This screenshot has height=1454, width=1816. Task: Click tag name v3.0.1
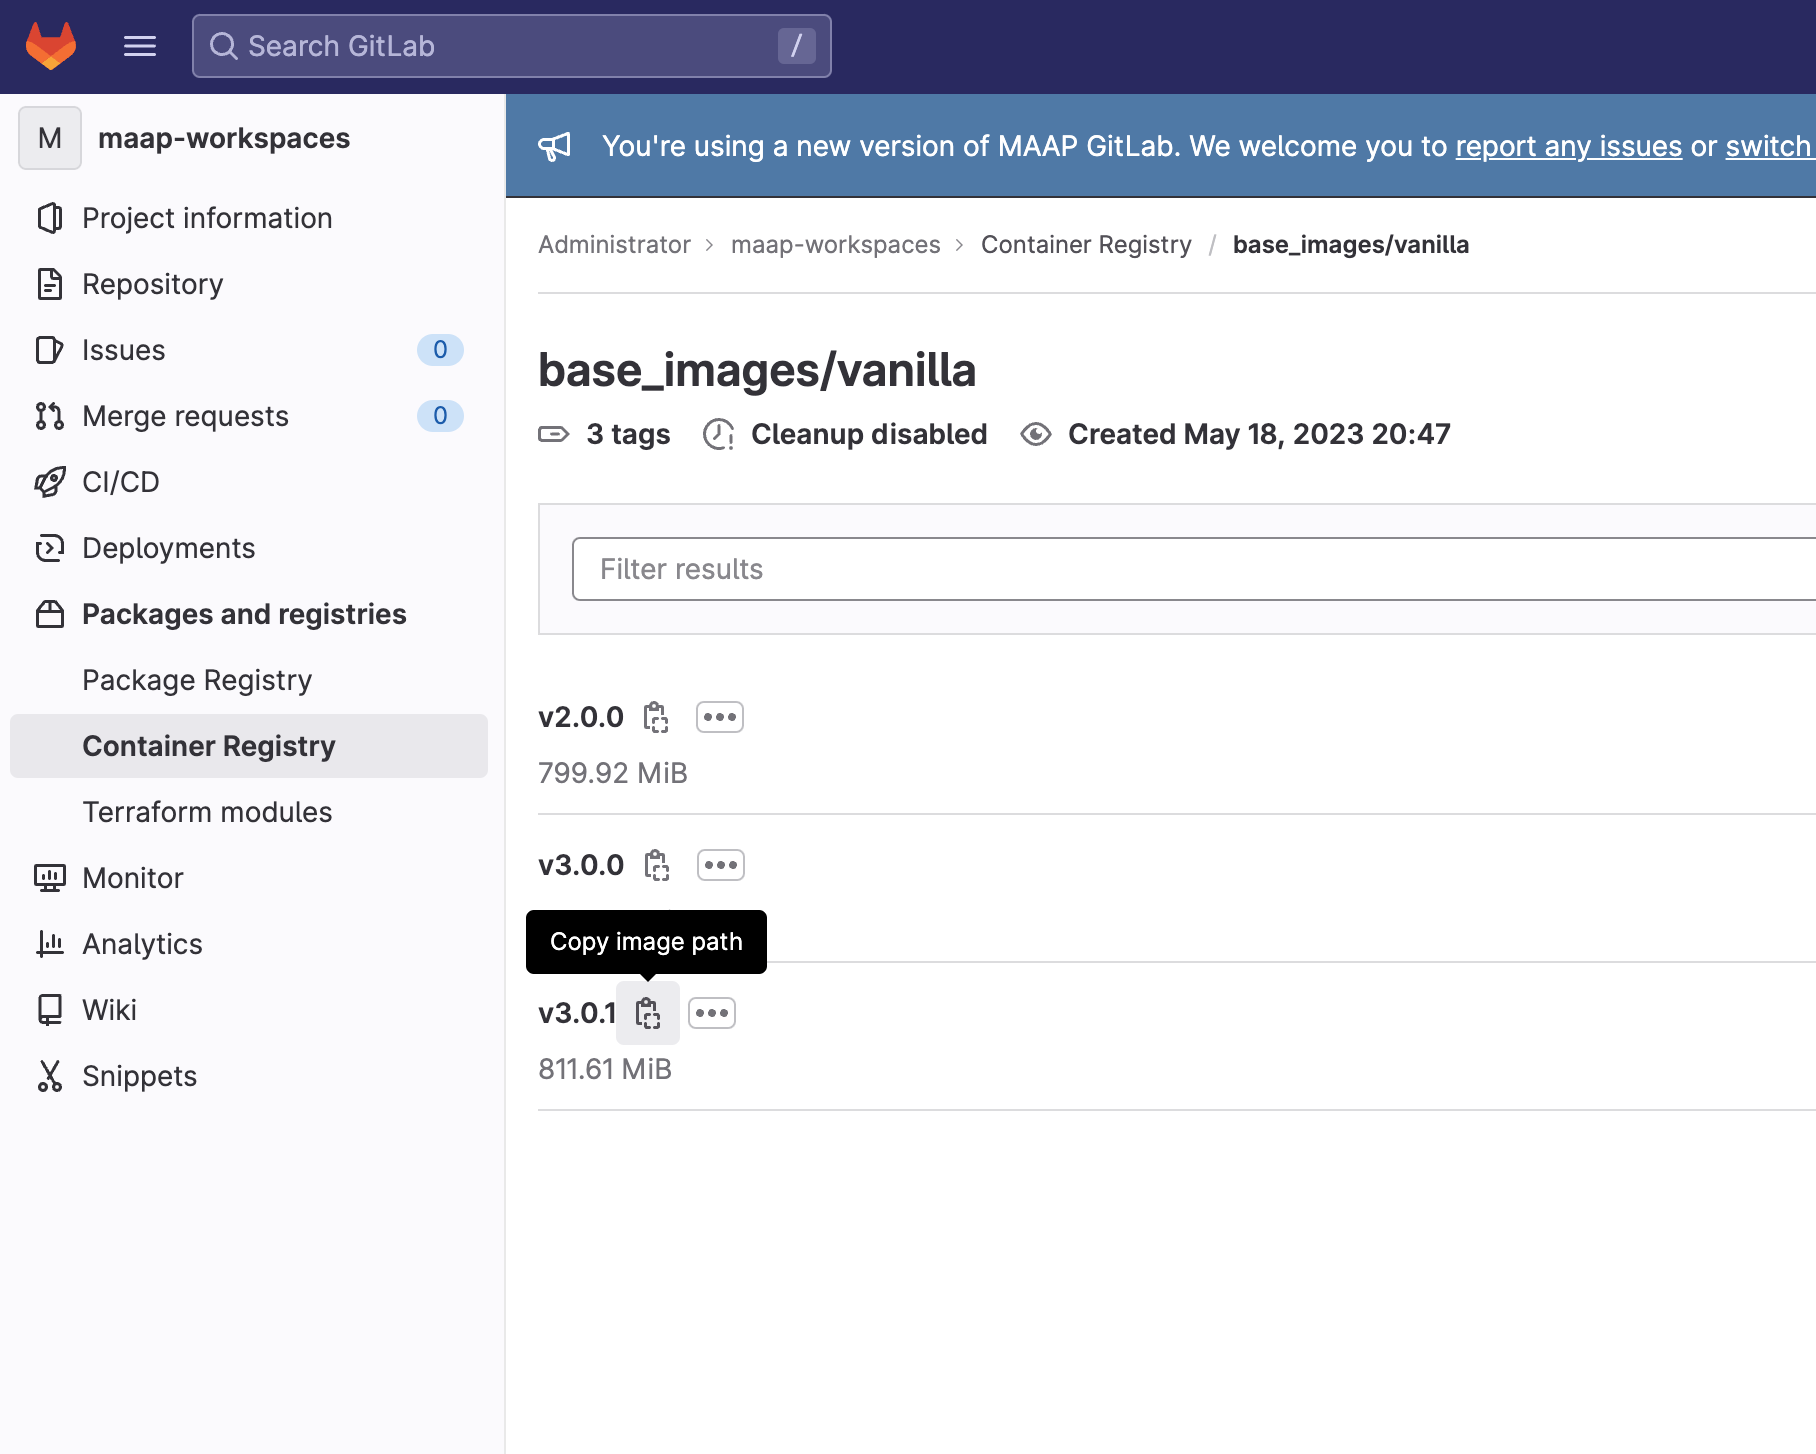coord(577,1013)
